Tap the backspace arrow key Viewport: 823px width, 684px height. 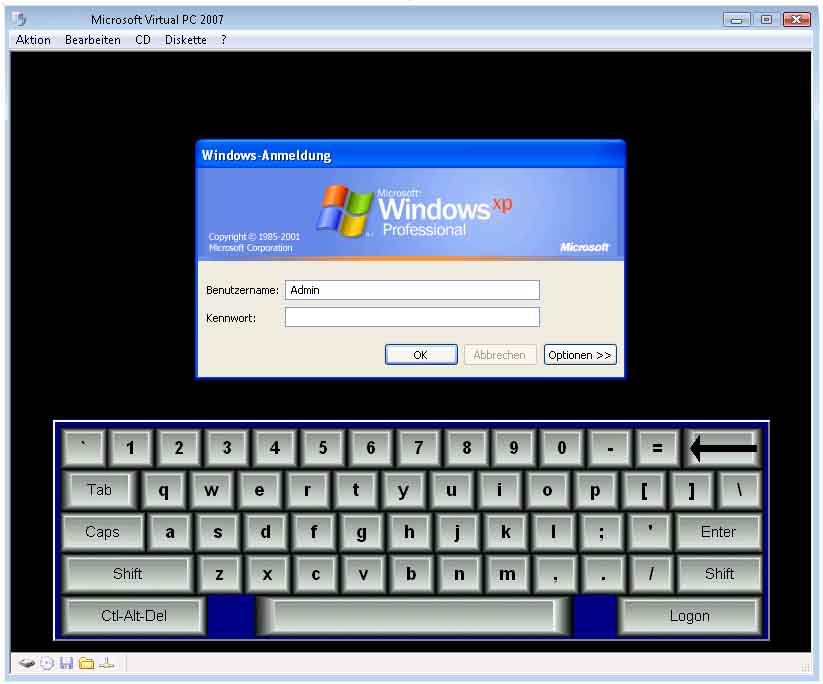pyautogui.click(x=722, y=448)
